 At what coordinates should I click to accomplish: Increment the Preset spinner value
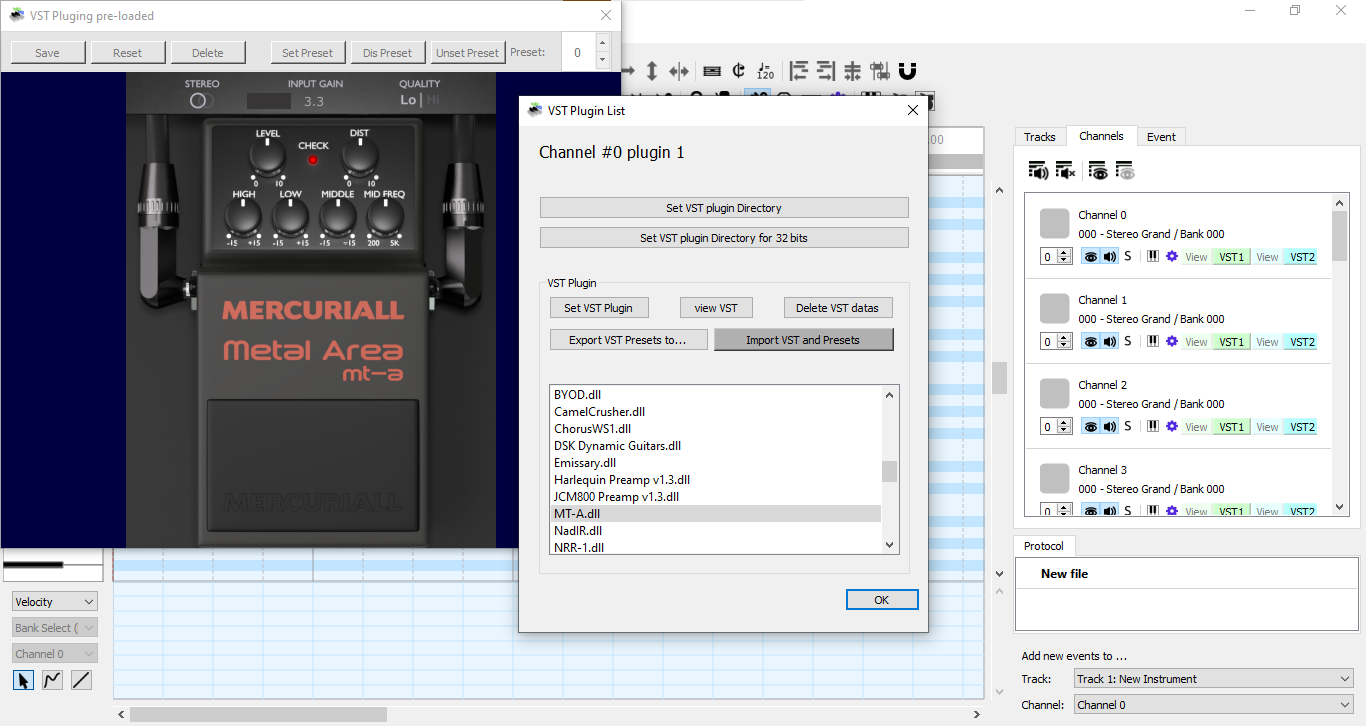click(602, 43)
